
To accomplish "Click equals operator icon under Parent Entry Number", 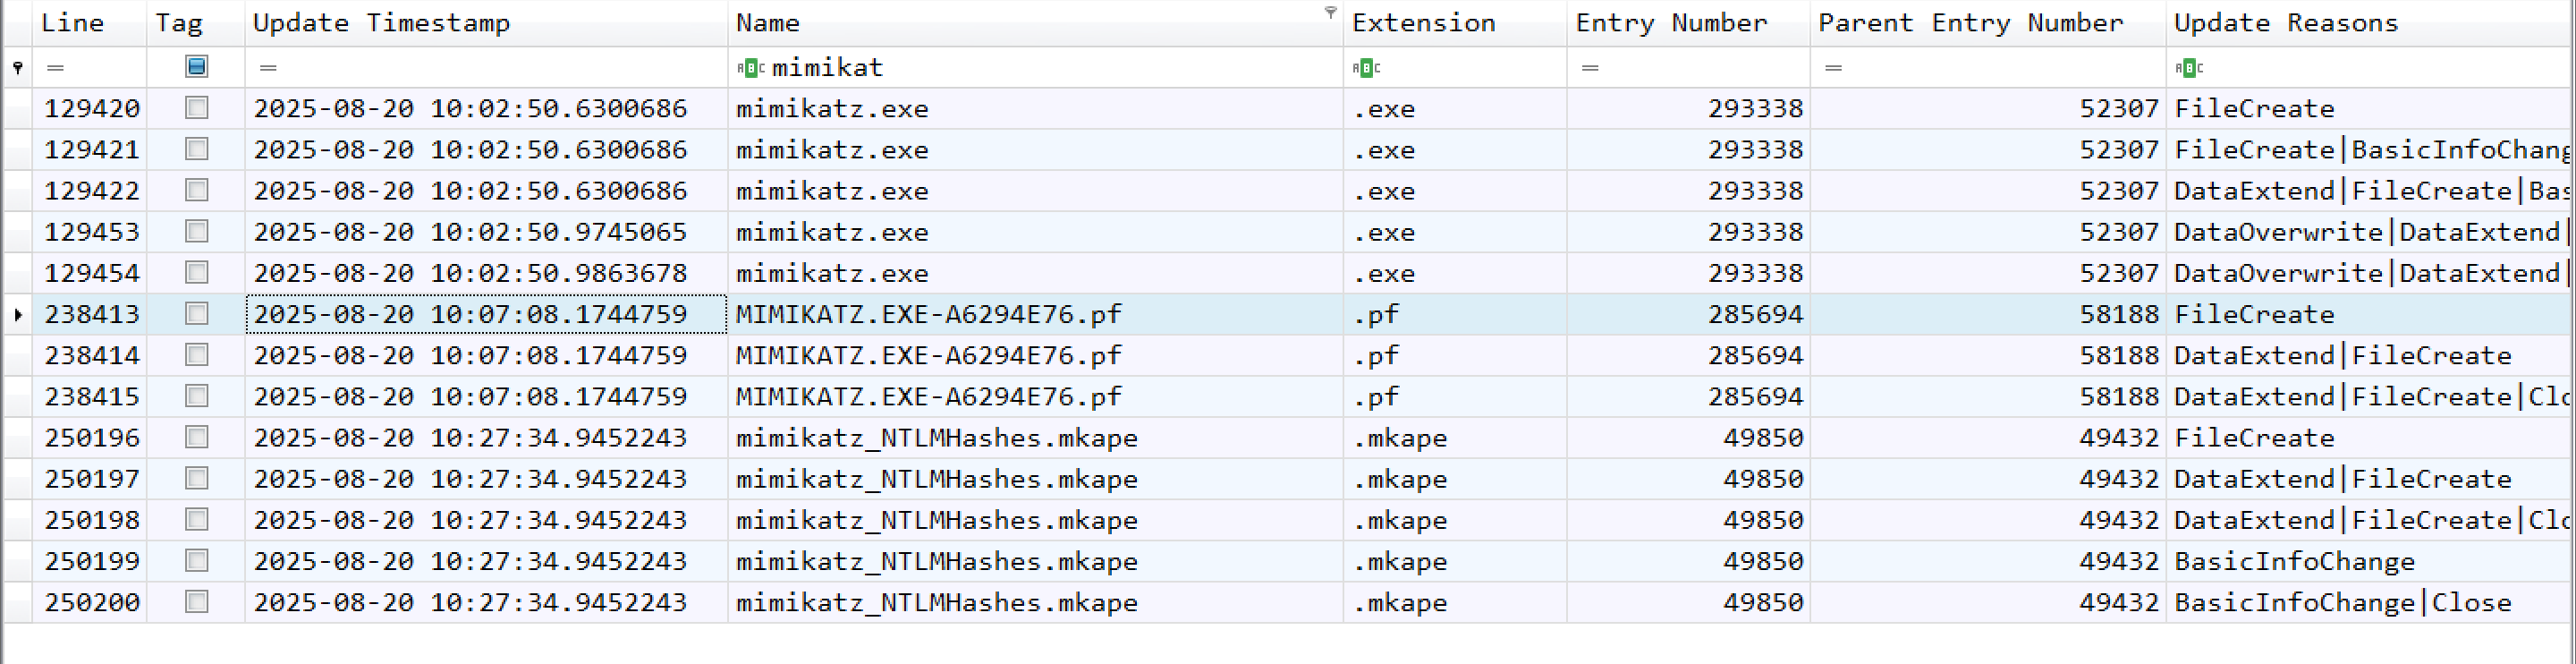I will pos(1832,68).
